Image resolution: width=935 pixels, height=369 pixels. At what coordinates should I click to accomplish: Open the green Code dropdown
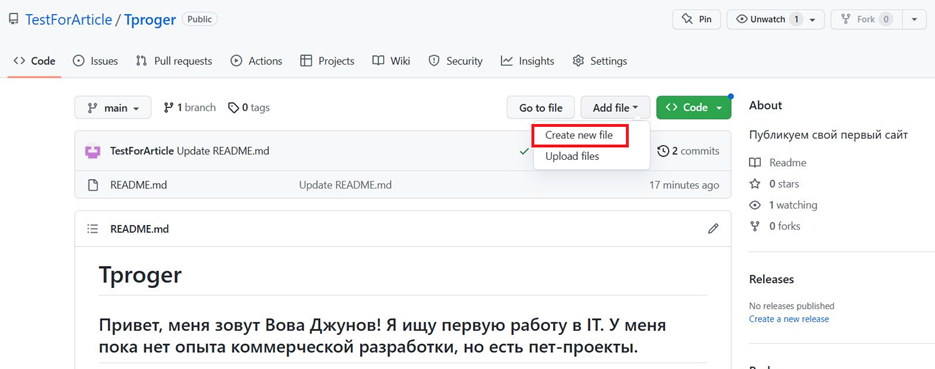(x=693, y=108)
